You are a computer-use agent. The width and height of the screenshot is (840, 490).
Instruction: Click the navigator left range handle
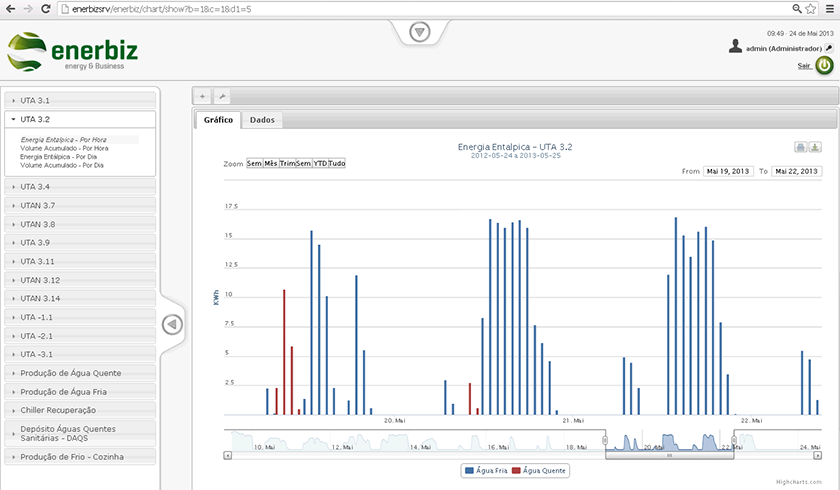[x=605, y=440]
